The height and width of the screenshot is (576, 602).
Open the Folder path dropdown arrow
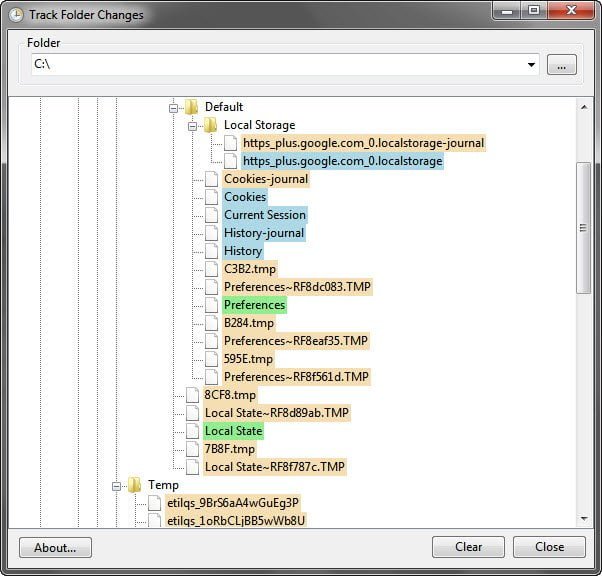[x=531, y=65]
